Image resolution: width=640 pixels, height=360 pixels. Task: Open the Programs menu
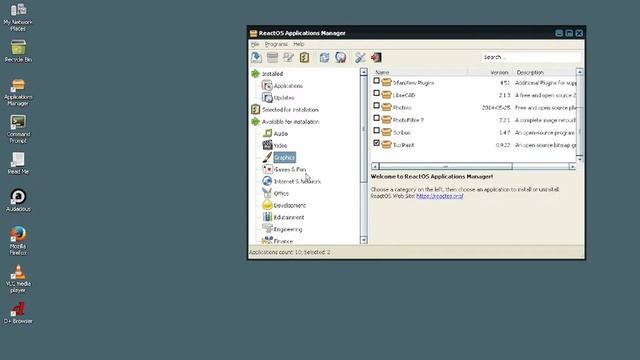tap(276, 44)
